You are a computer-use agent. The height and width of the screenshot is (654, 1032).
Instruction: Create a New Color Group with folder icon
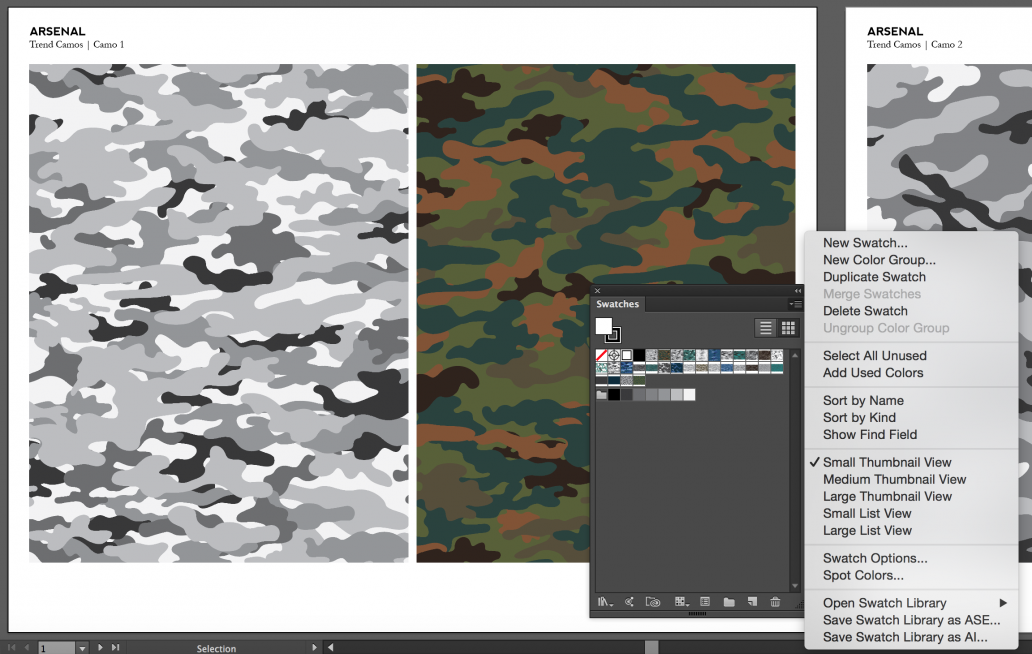[x=728, y=602]
